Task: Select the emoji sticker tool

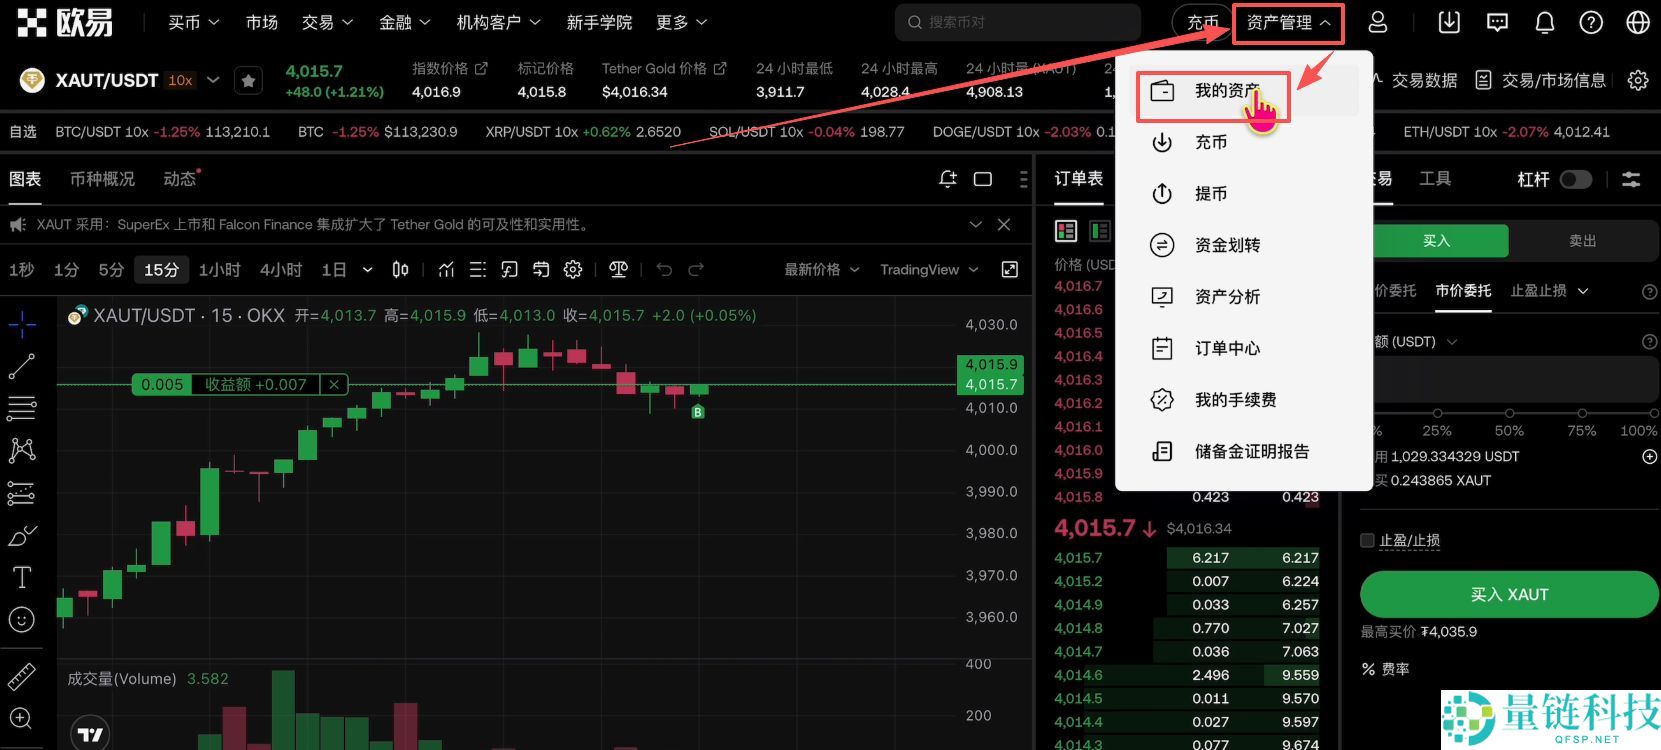Action: pyautogui.click(x=22, y=620)
